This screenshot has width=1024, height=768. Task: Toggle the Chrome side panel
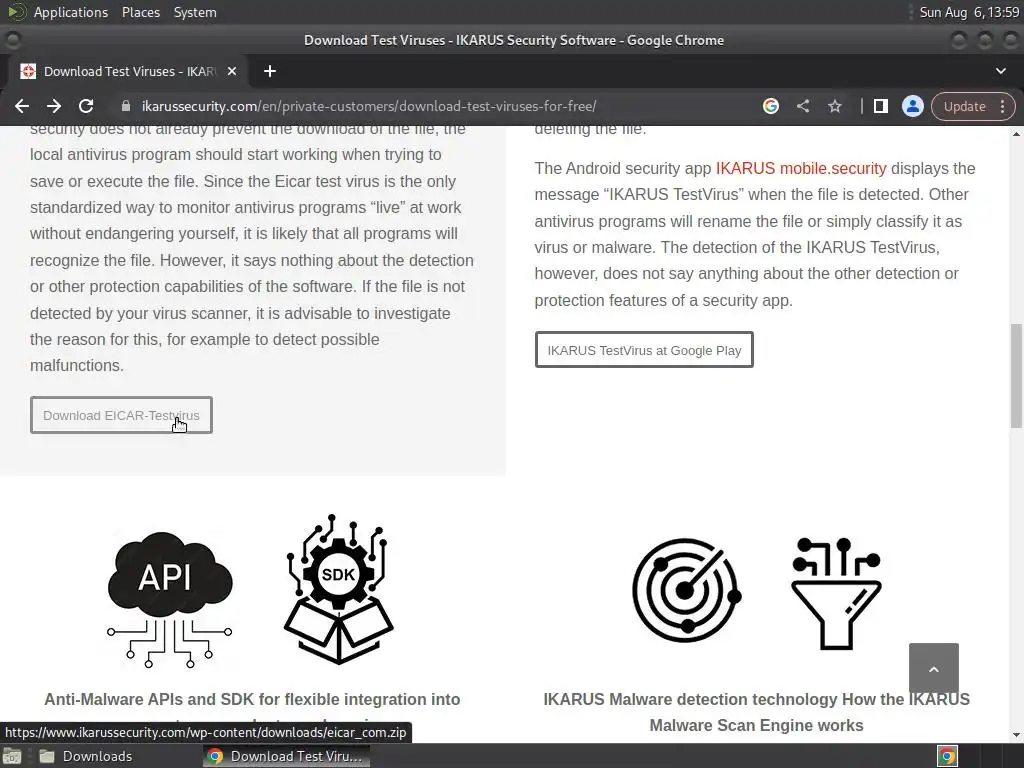(880, 106)
